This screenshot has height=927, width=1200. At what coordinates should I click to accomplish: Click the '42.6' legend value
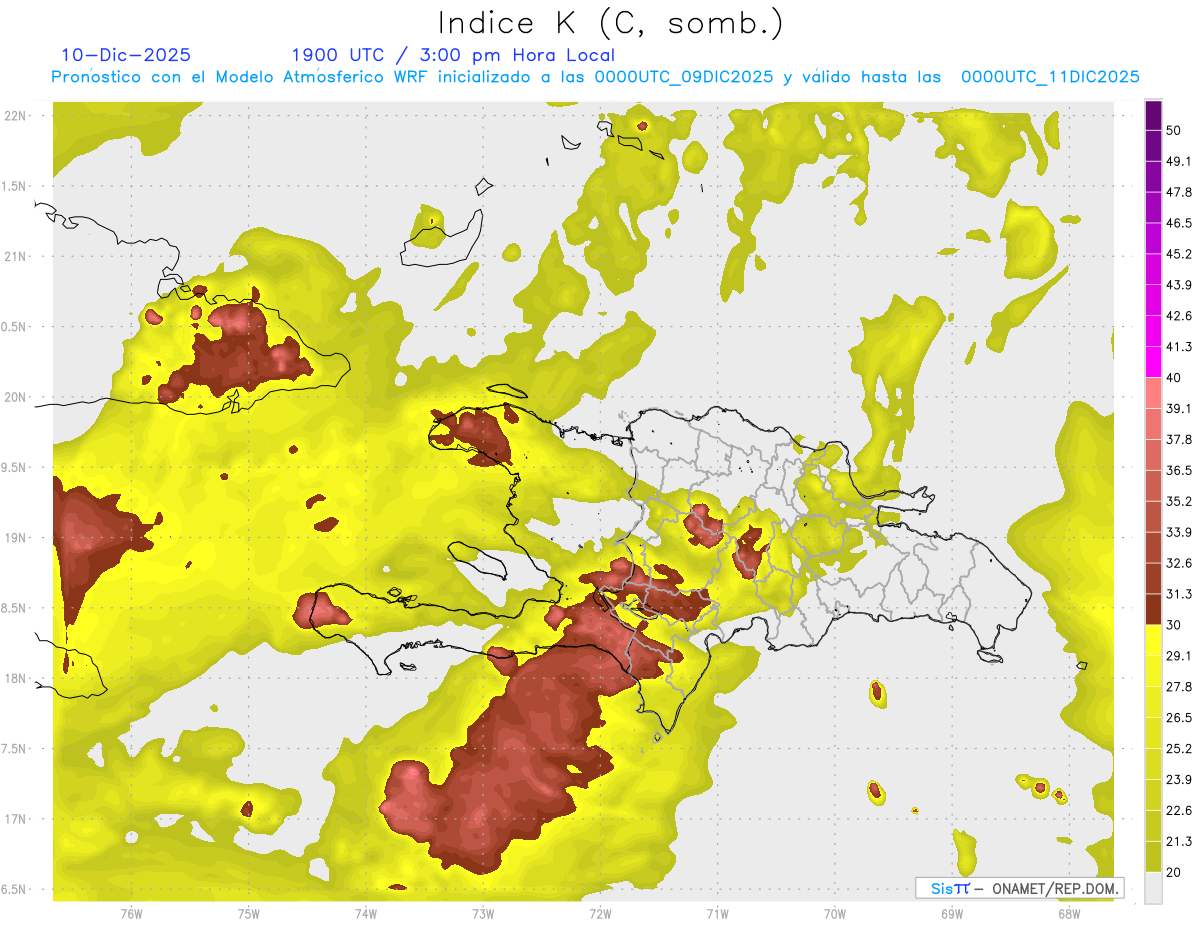click(x=1179, y=316)
